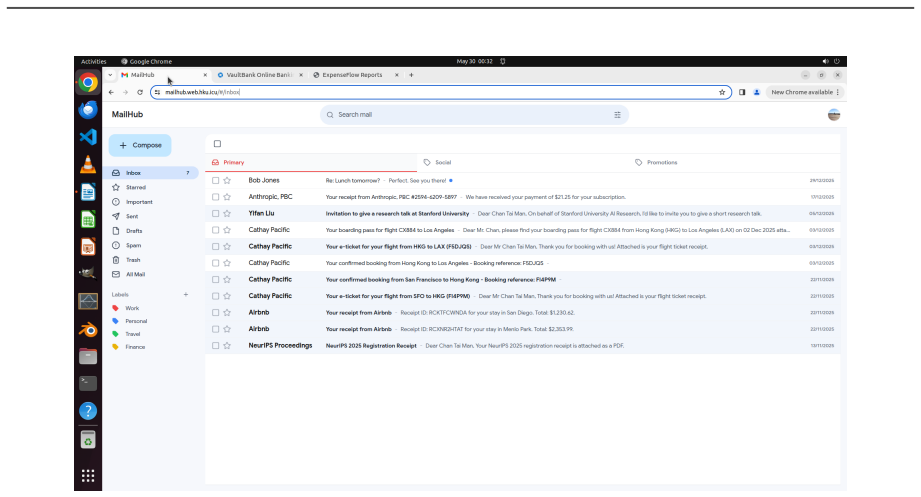Image resolution: width=921 pixels, height=497 pixels.
Task: Open LibreOffice Impress from the dock
Action: [88, 247]
